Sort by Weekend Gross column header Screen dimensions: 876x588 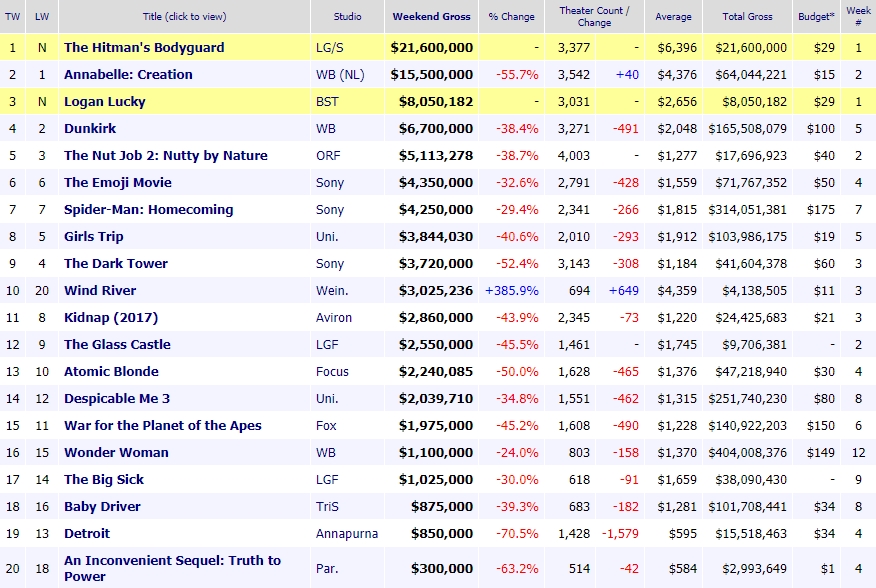tap(431, 16)
